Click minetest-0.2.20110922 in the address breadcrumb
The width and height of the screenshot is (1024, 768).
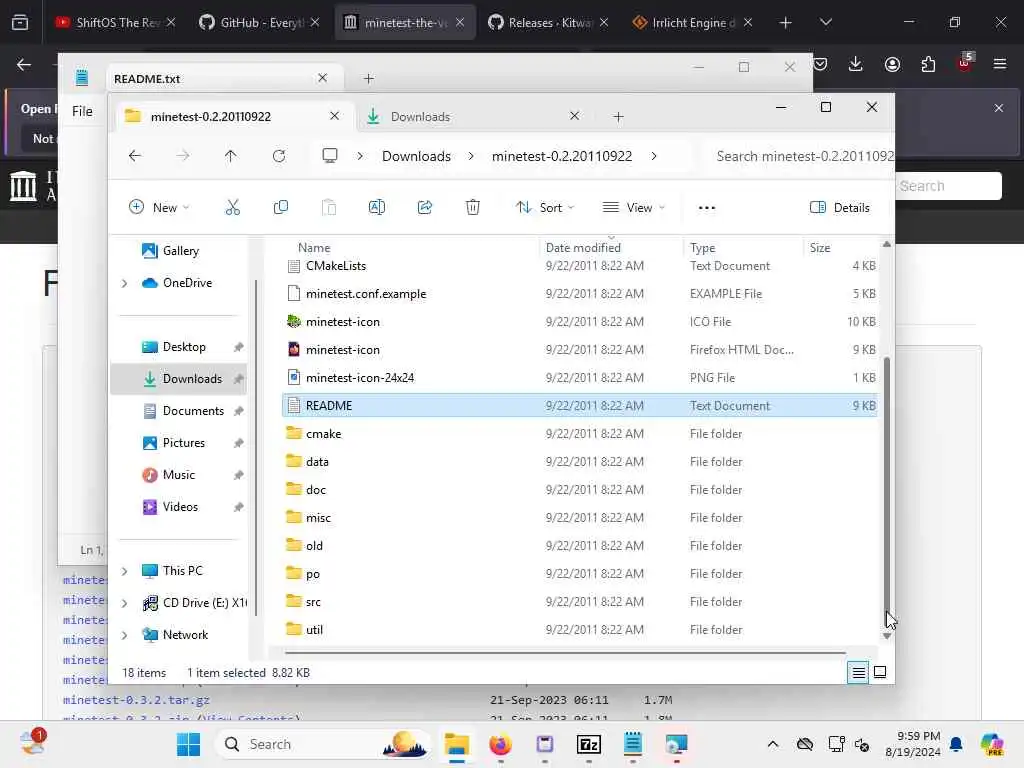coord(562,156)
